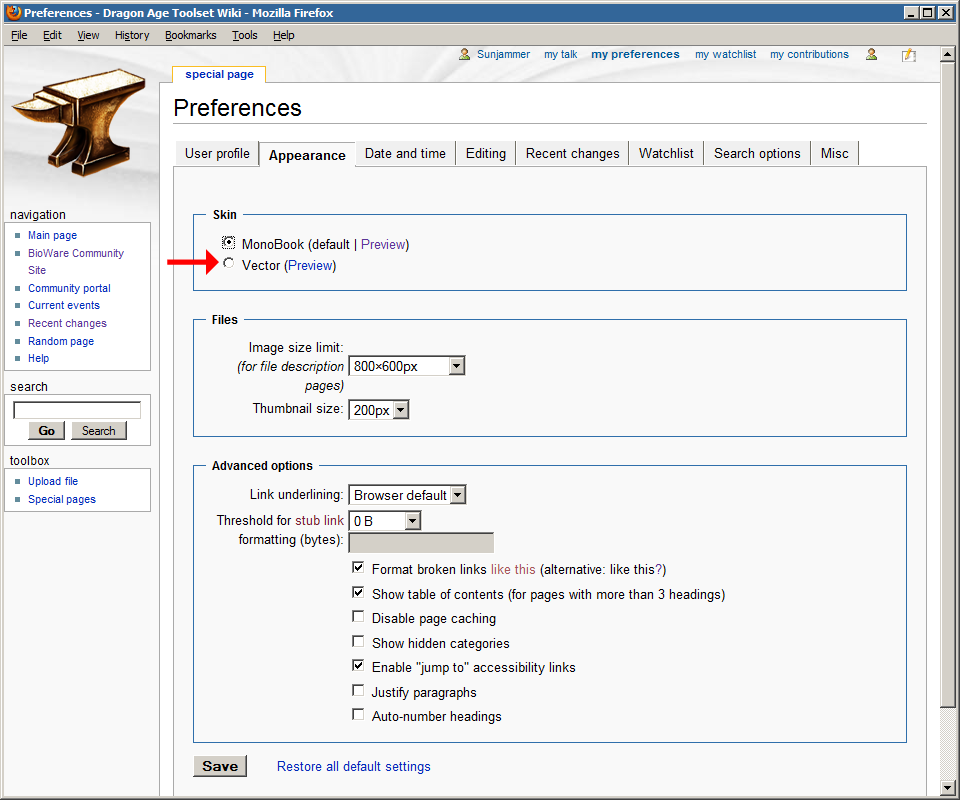Enable Disable page caching checkbox
The width and height of the screenshot is (960, 800).
(358, 618)
